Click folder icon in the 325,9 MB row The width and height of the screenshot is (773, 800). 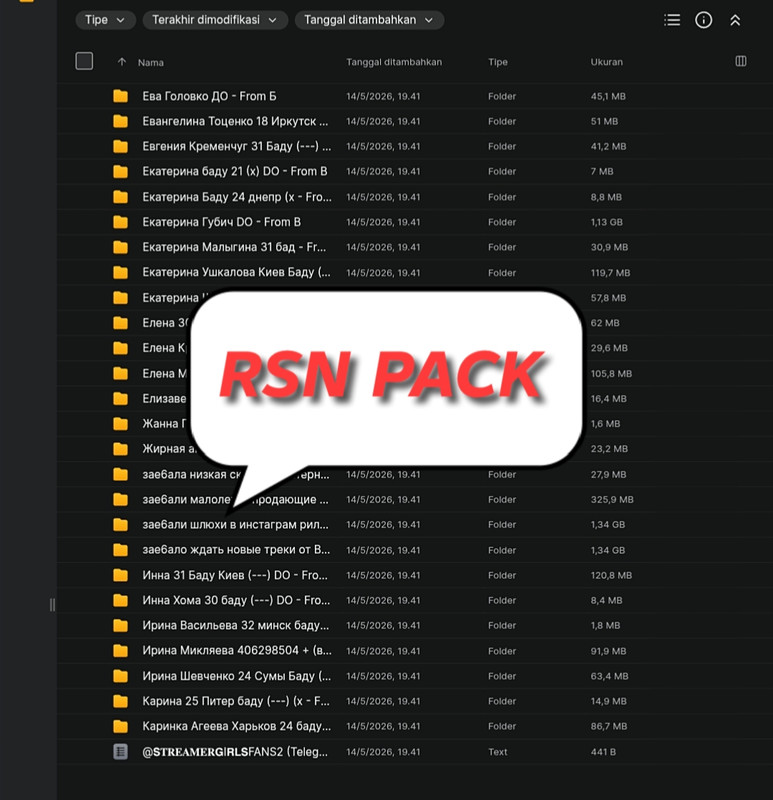120,499
